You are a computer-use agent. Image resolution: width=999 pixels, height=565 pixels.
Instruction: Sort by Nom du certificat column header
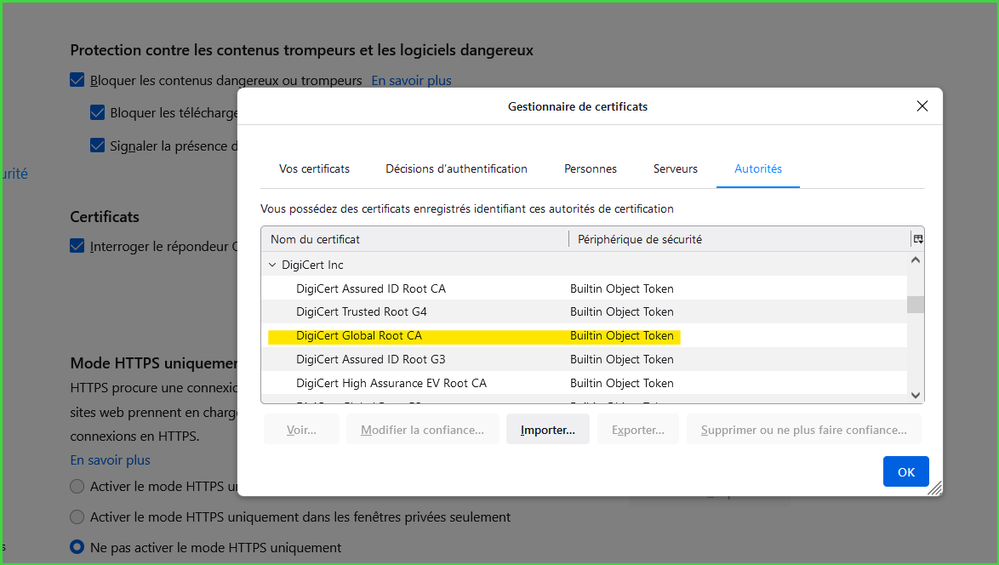pyautogui.click(x=415, y=240)
